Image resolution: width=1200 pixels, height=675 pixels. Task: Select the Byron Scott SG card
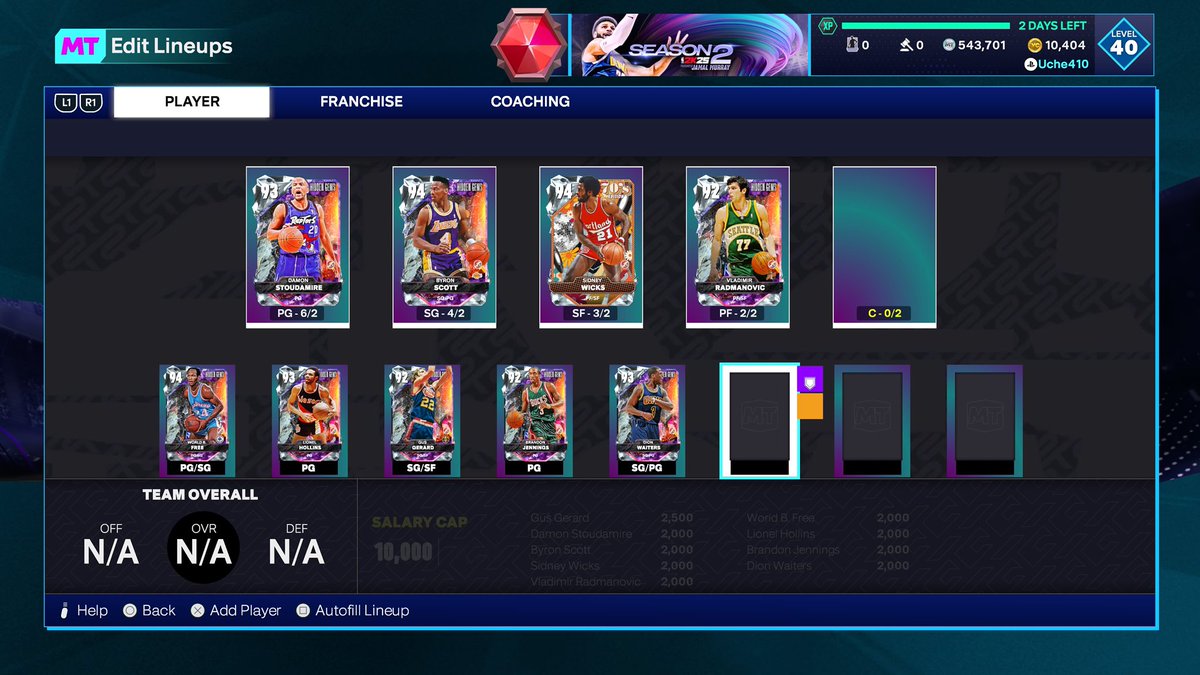tap(445, 247)
